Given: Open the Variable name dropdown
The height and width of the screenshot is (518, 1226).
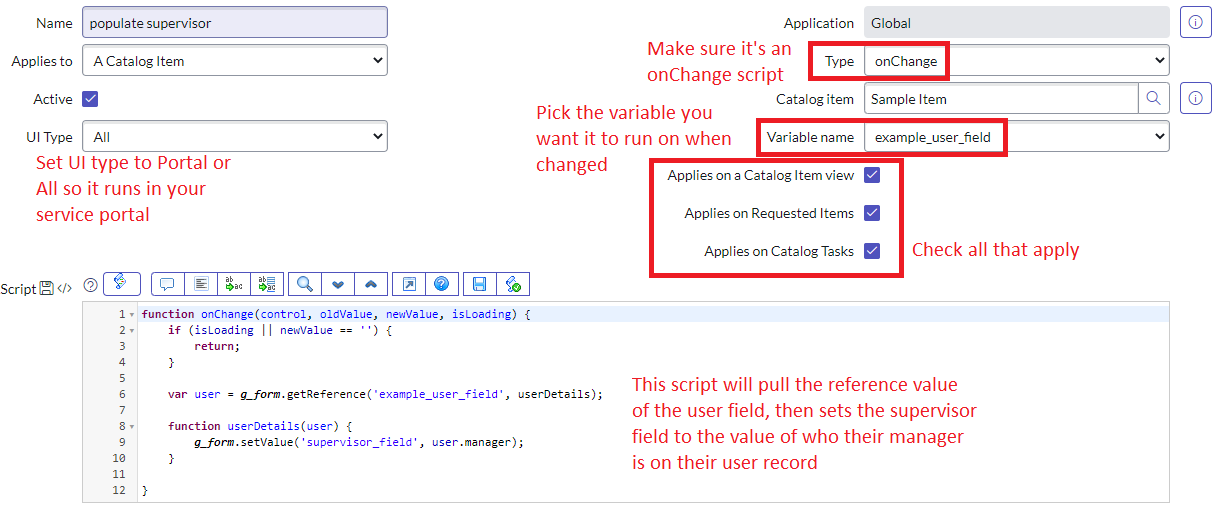Looking at the screenshot, I should (x=1016, y=136).
